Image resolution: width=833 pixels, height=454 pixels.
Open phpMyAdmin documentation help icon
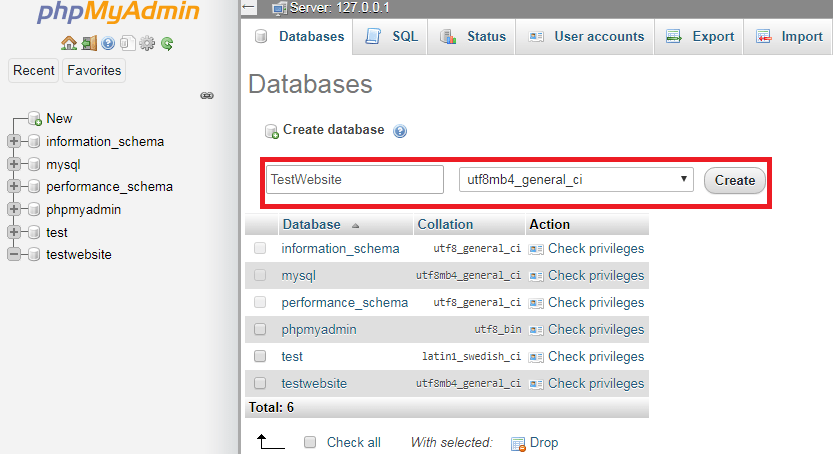[108, 43]
